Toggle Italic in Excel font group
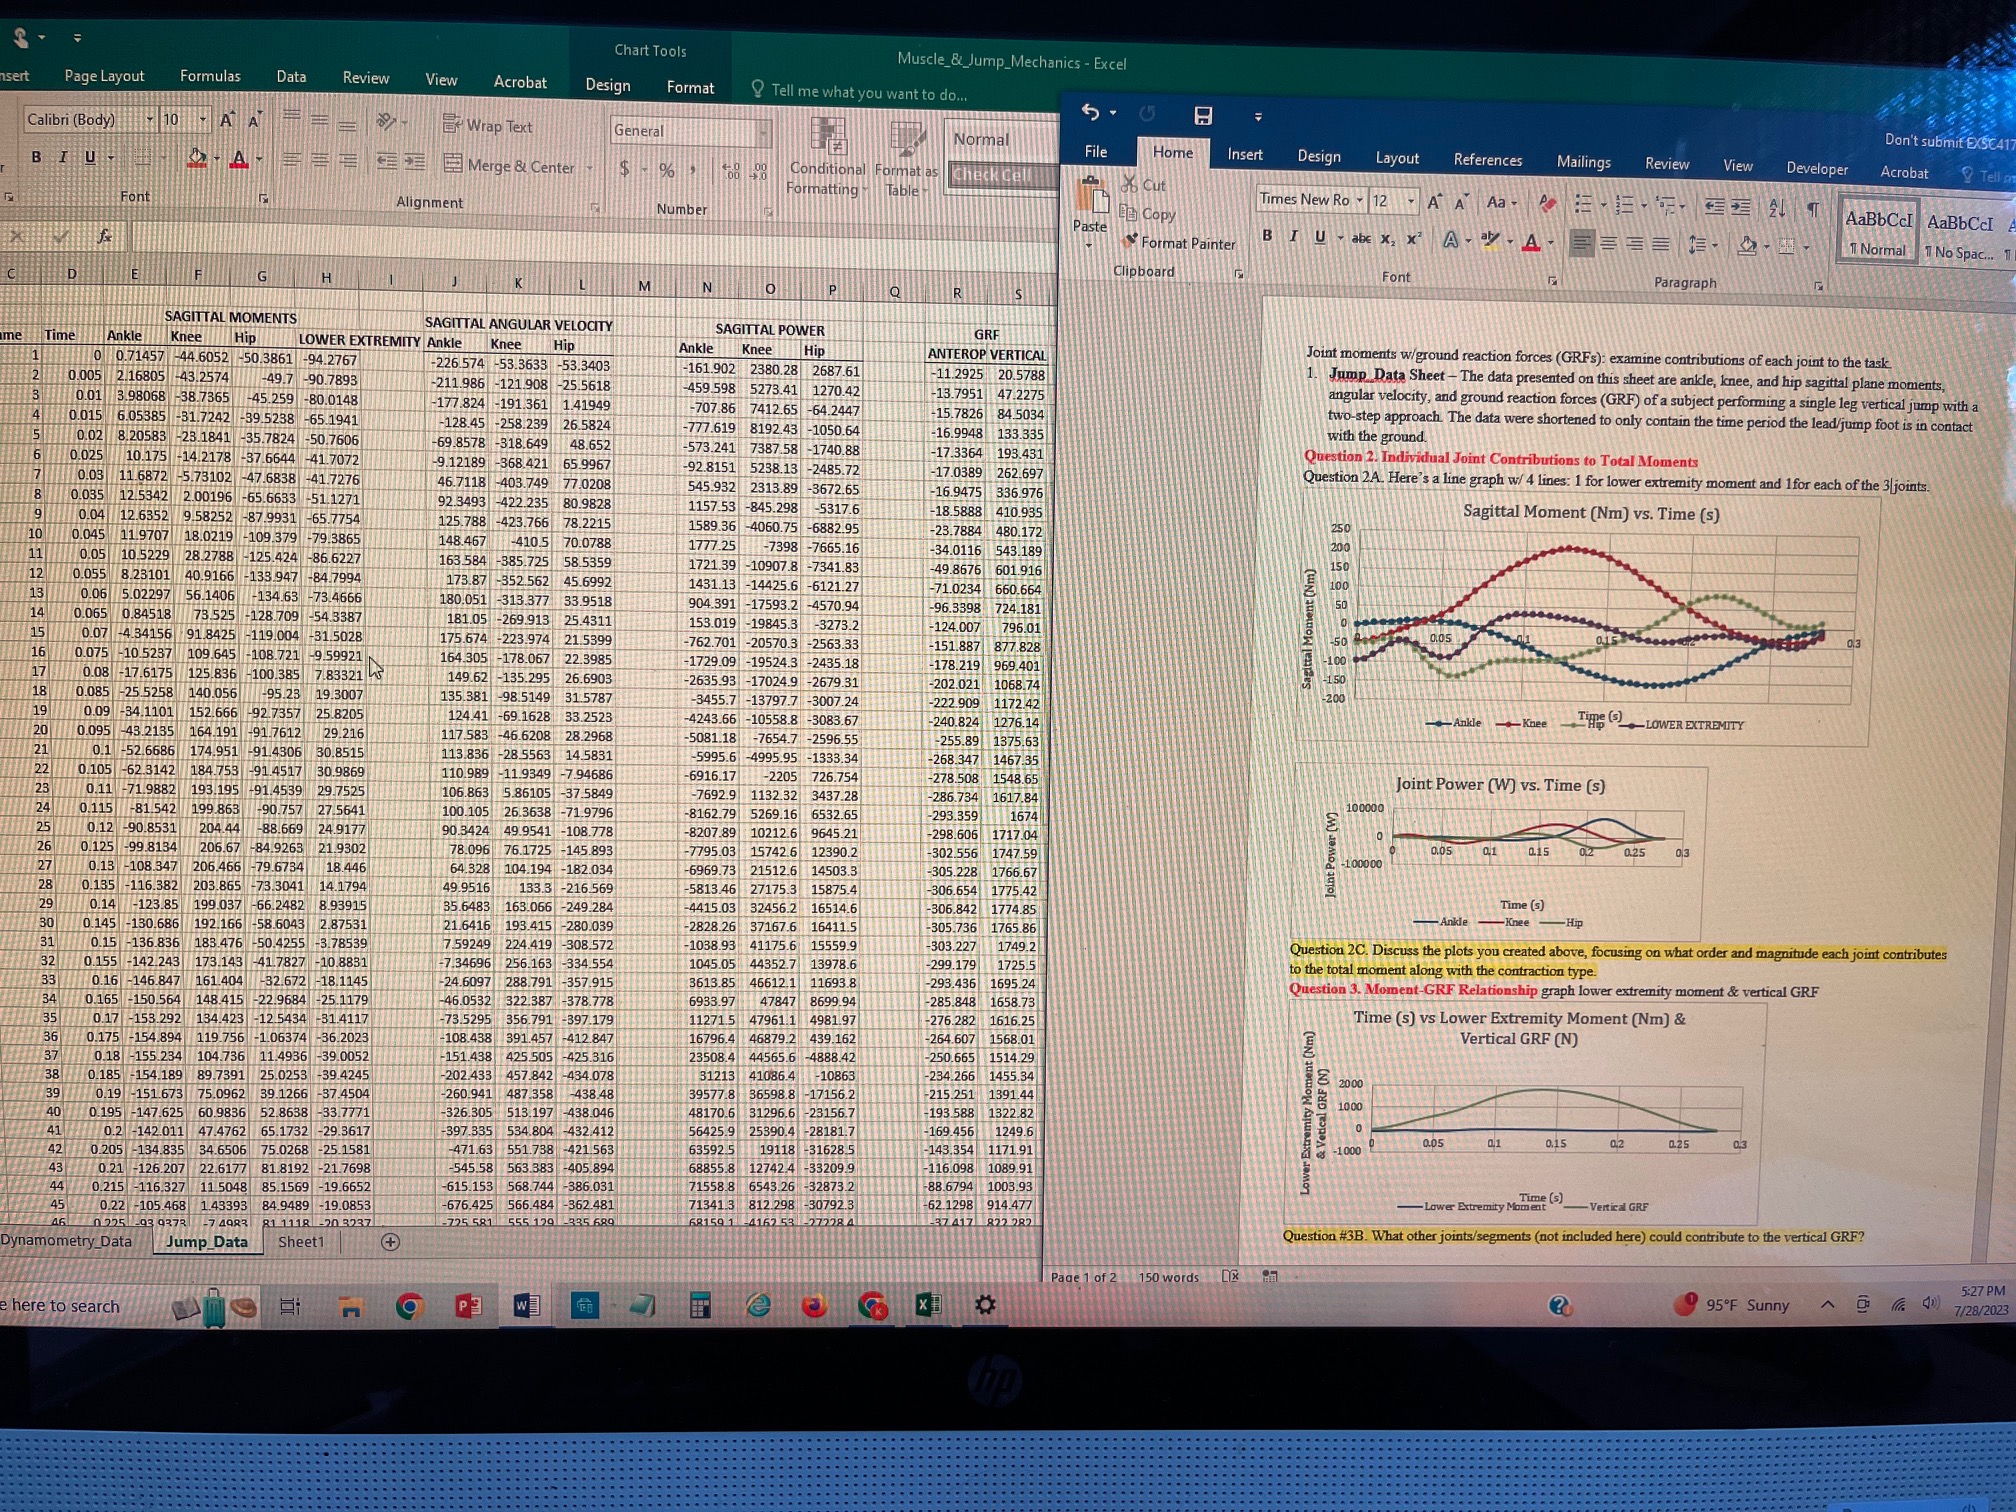 (63, 157)
